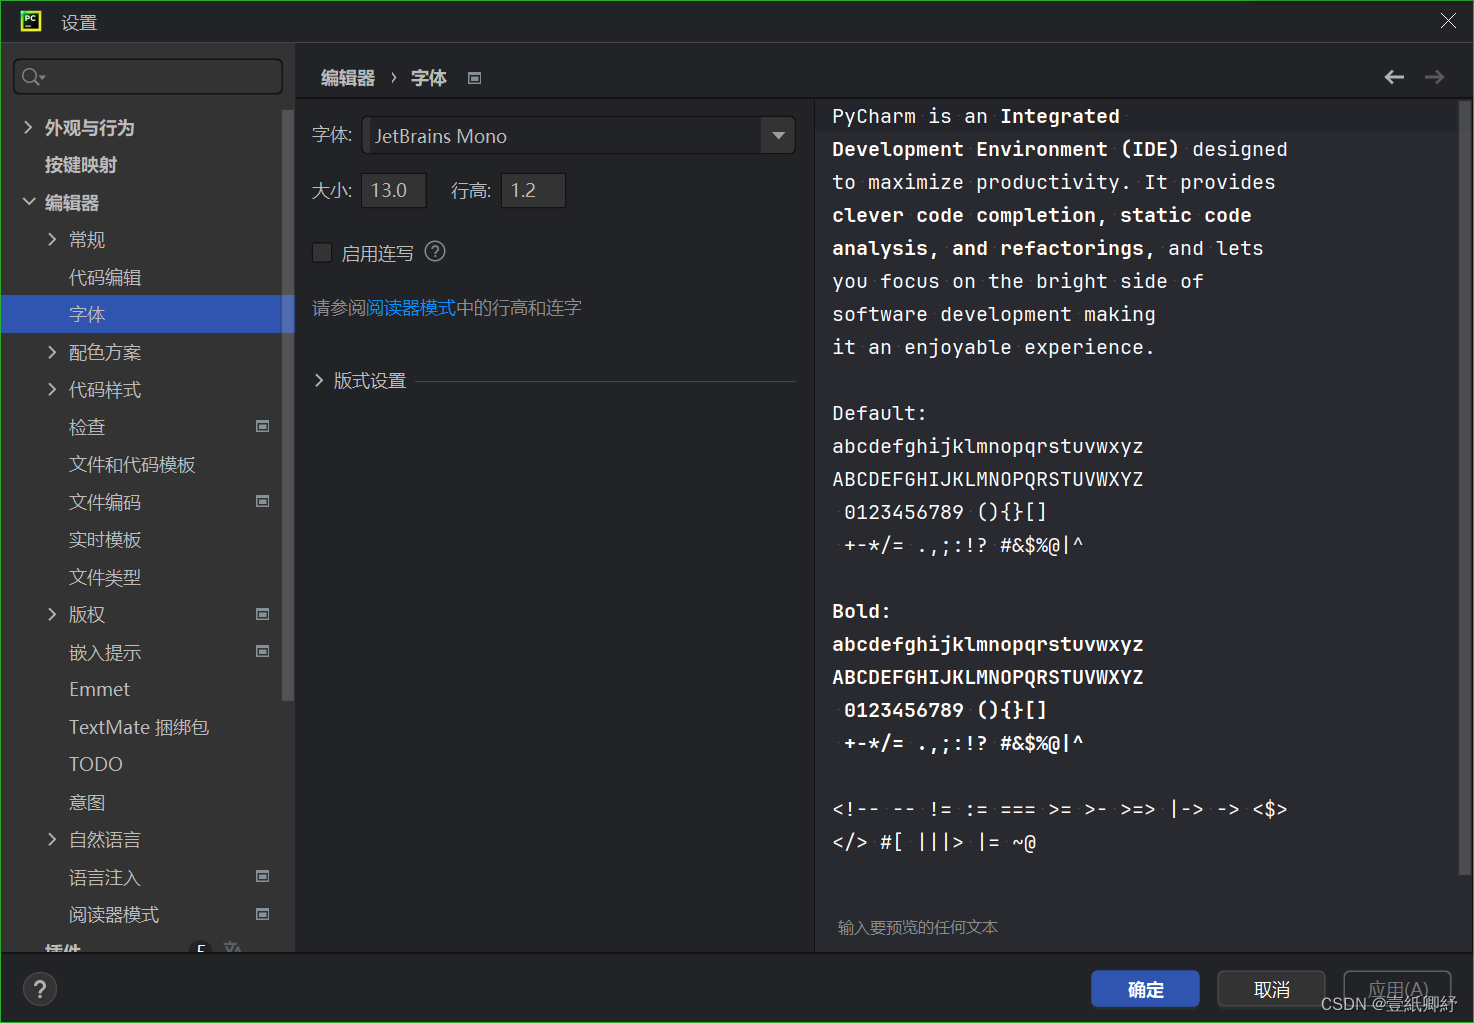This screenshot has width=1474, height=1023.
Task: Navigate back with the left arrow
Action: point(1394,77)
